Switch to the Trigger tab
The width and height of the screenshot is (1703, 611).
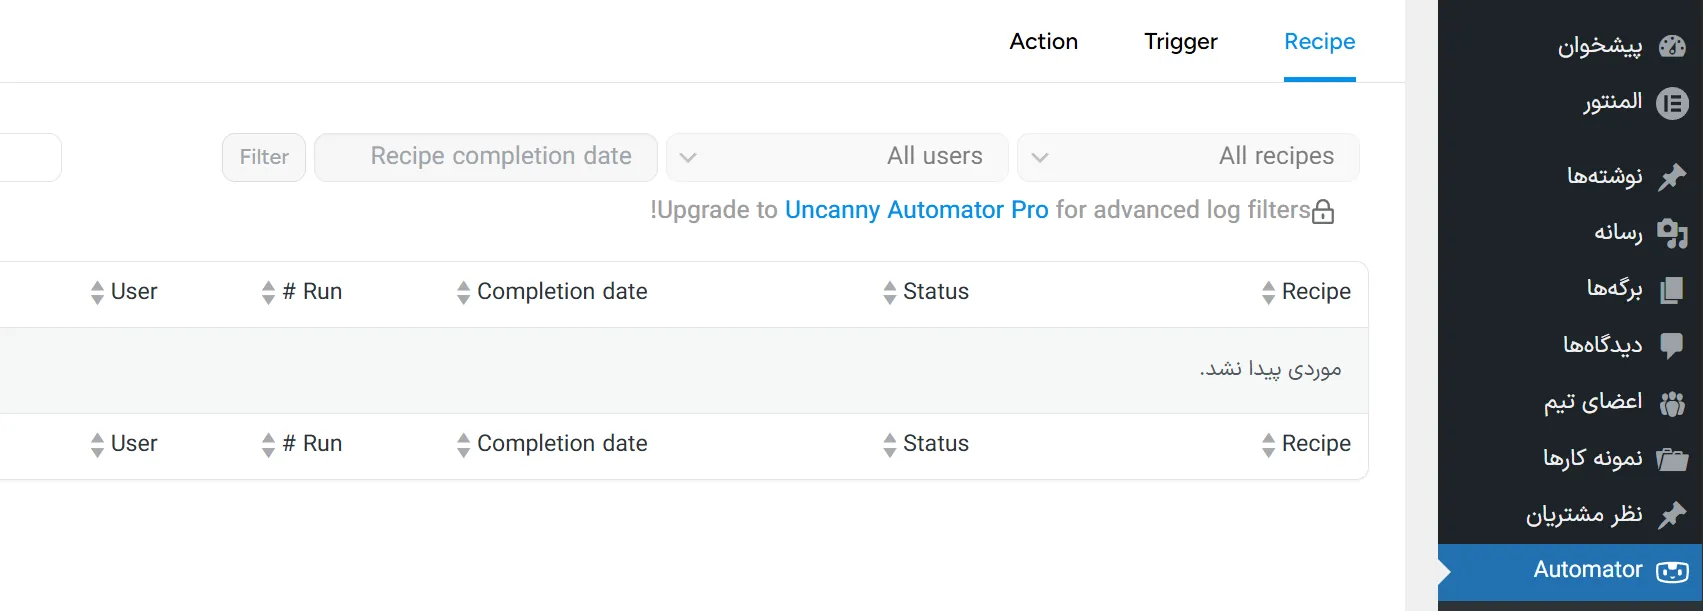point(1180,42)
